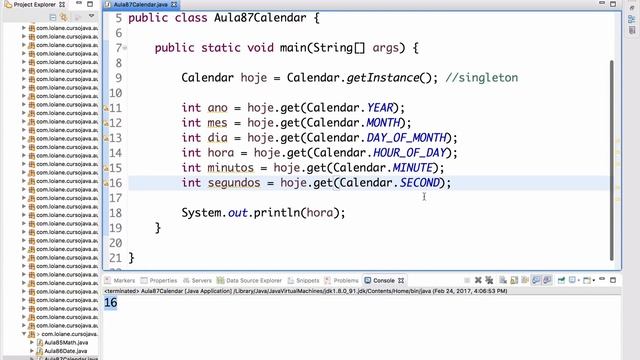Click variable 'mes' on line 12
Image resolution: width=640 pixels, height=360 pixels.
[x=217, y=123]
